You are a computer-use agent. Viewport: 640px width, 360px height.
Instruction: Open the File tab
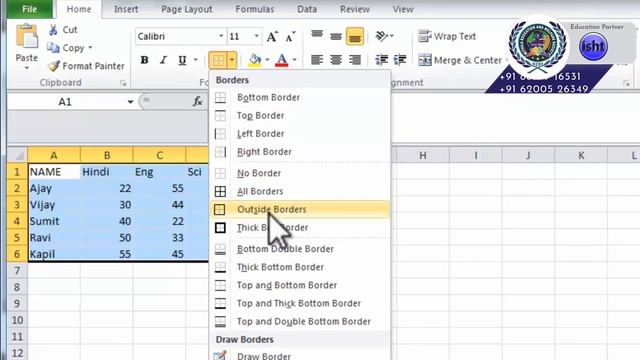click(x=29, y=9)
